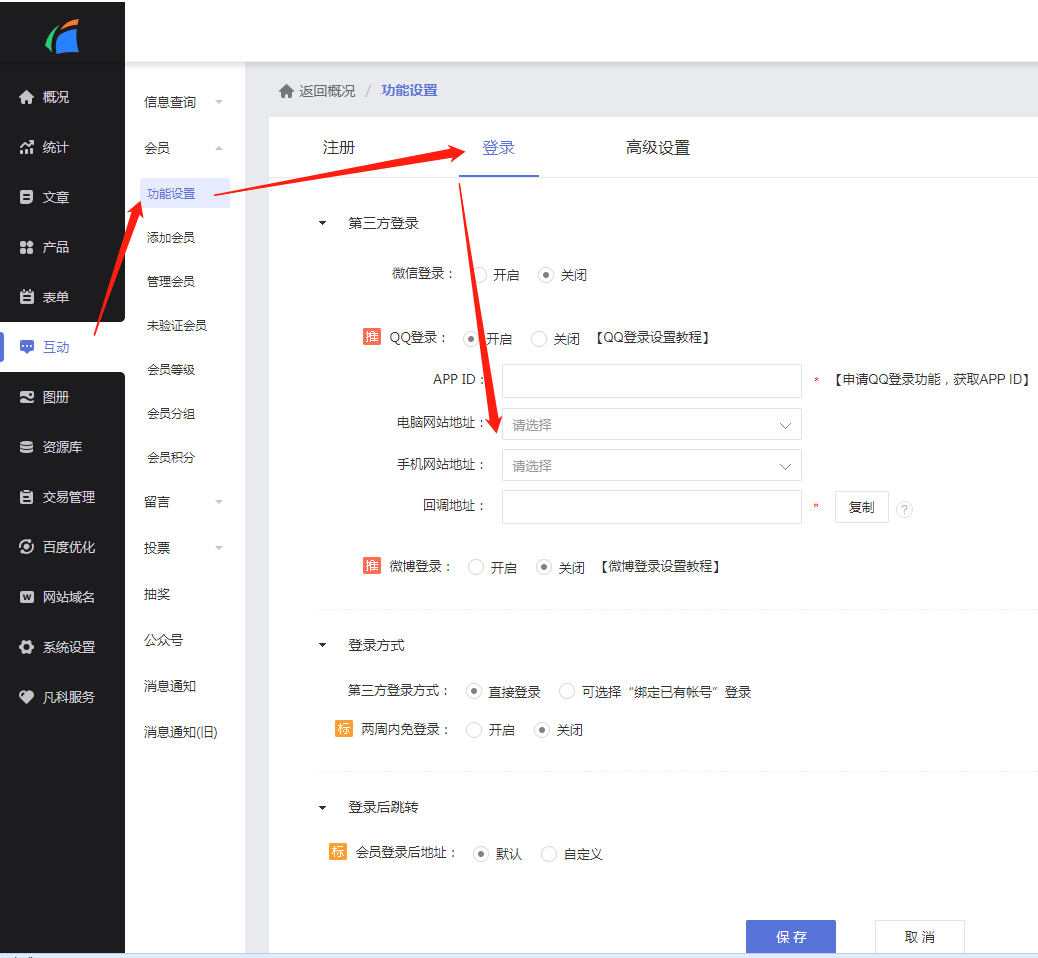
Task: Enable 两周内免登录 with 开启 radio
Action: point(473,730)
